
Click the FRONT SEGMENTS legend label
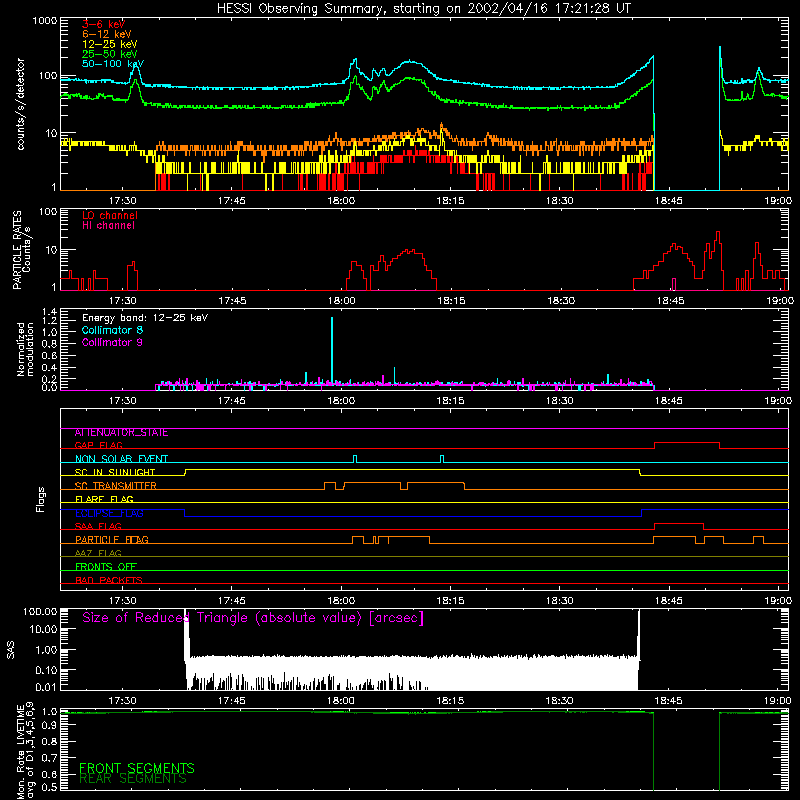[x=137, y=768]
